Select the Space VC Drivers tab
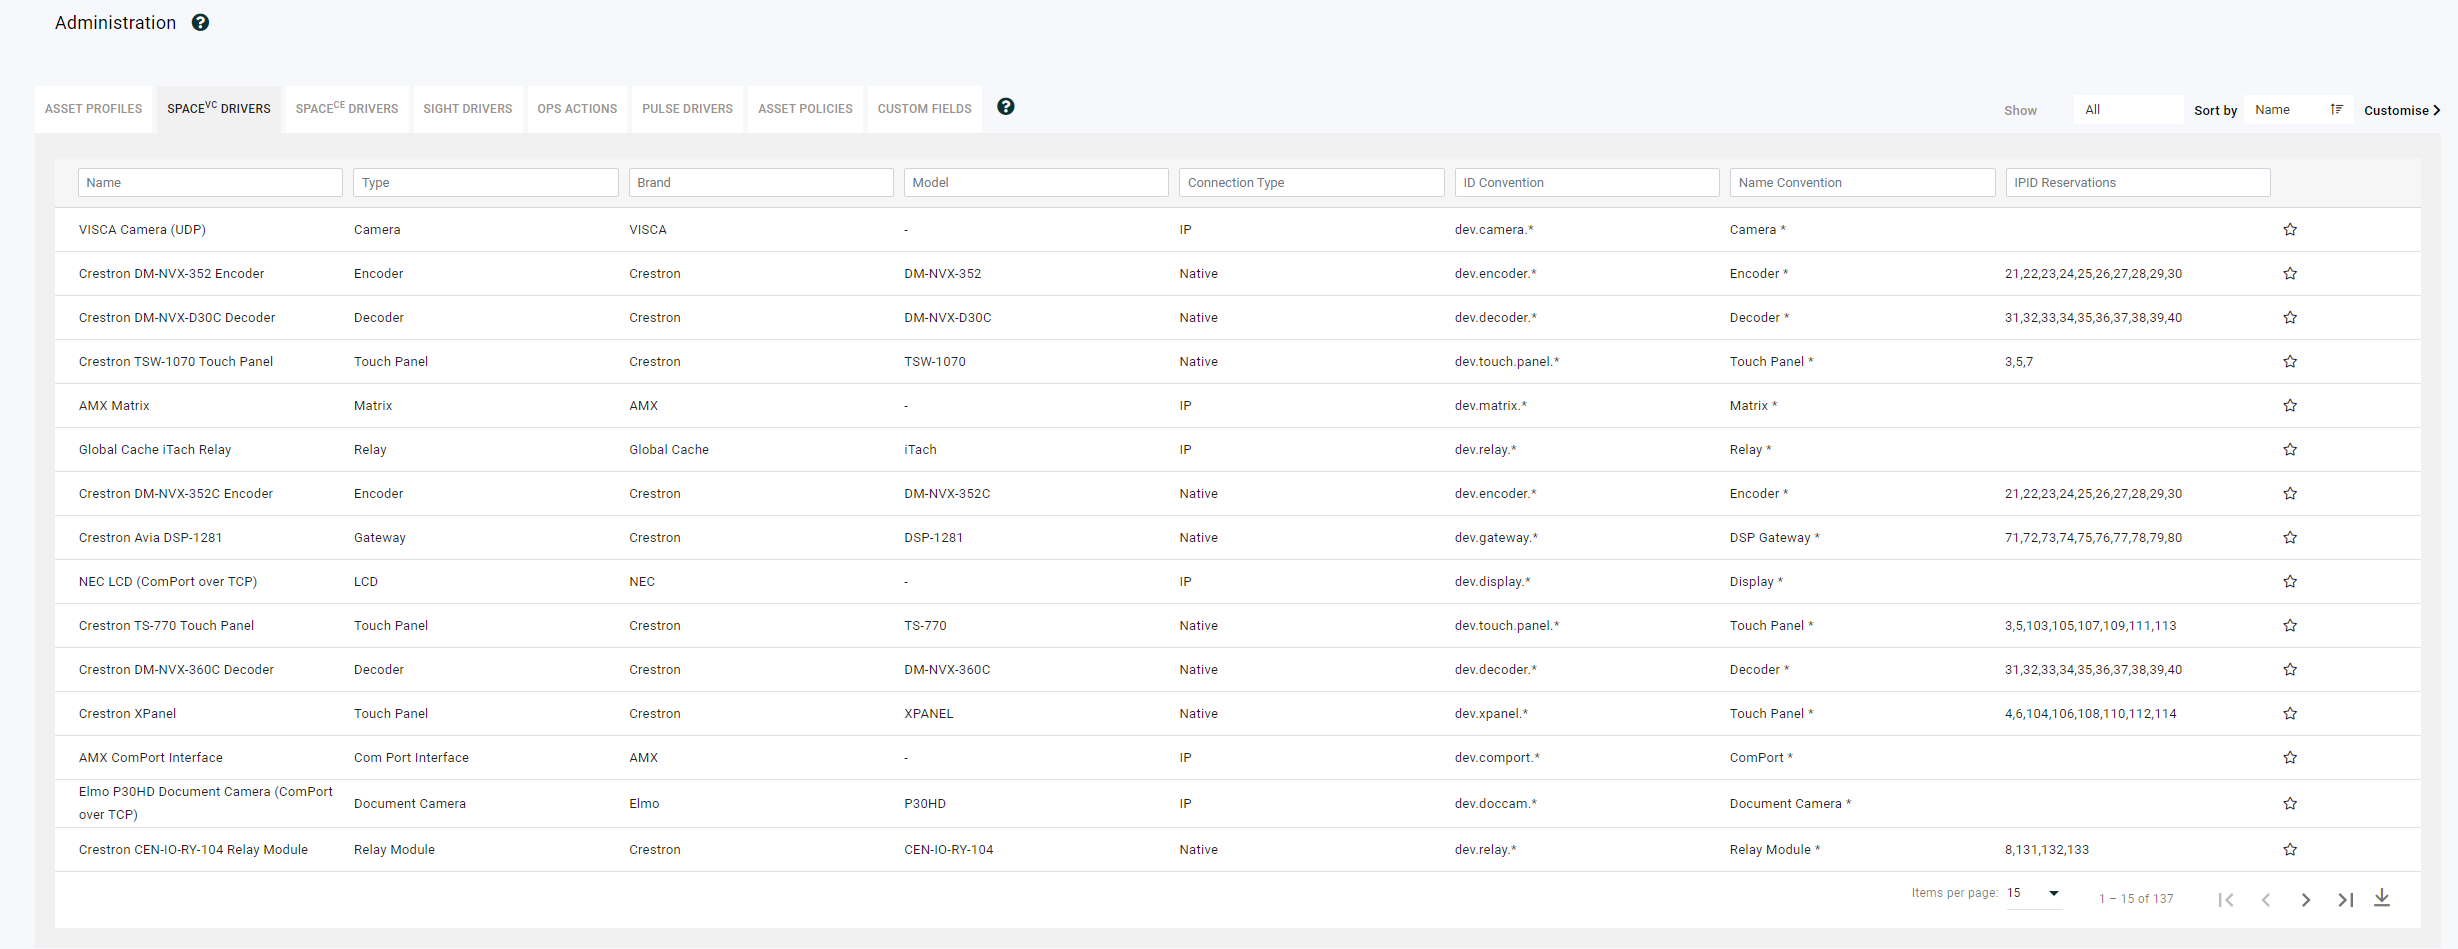 tap(219, 109)
